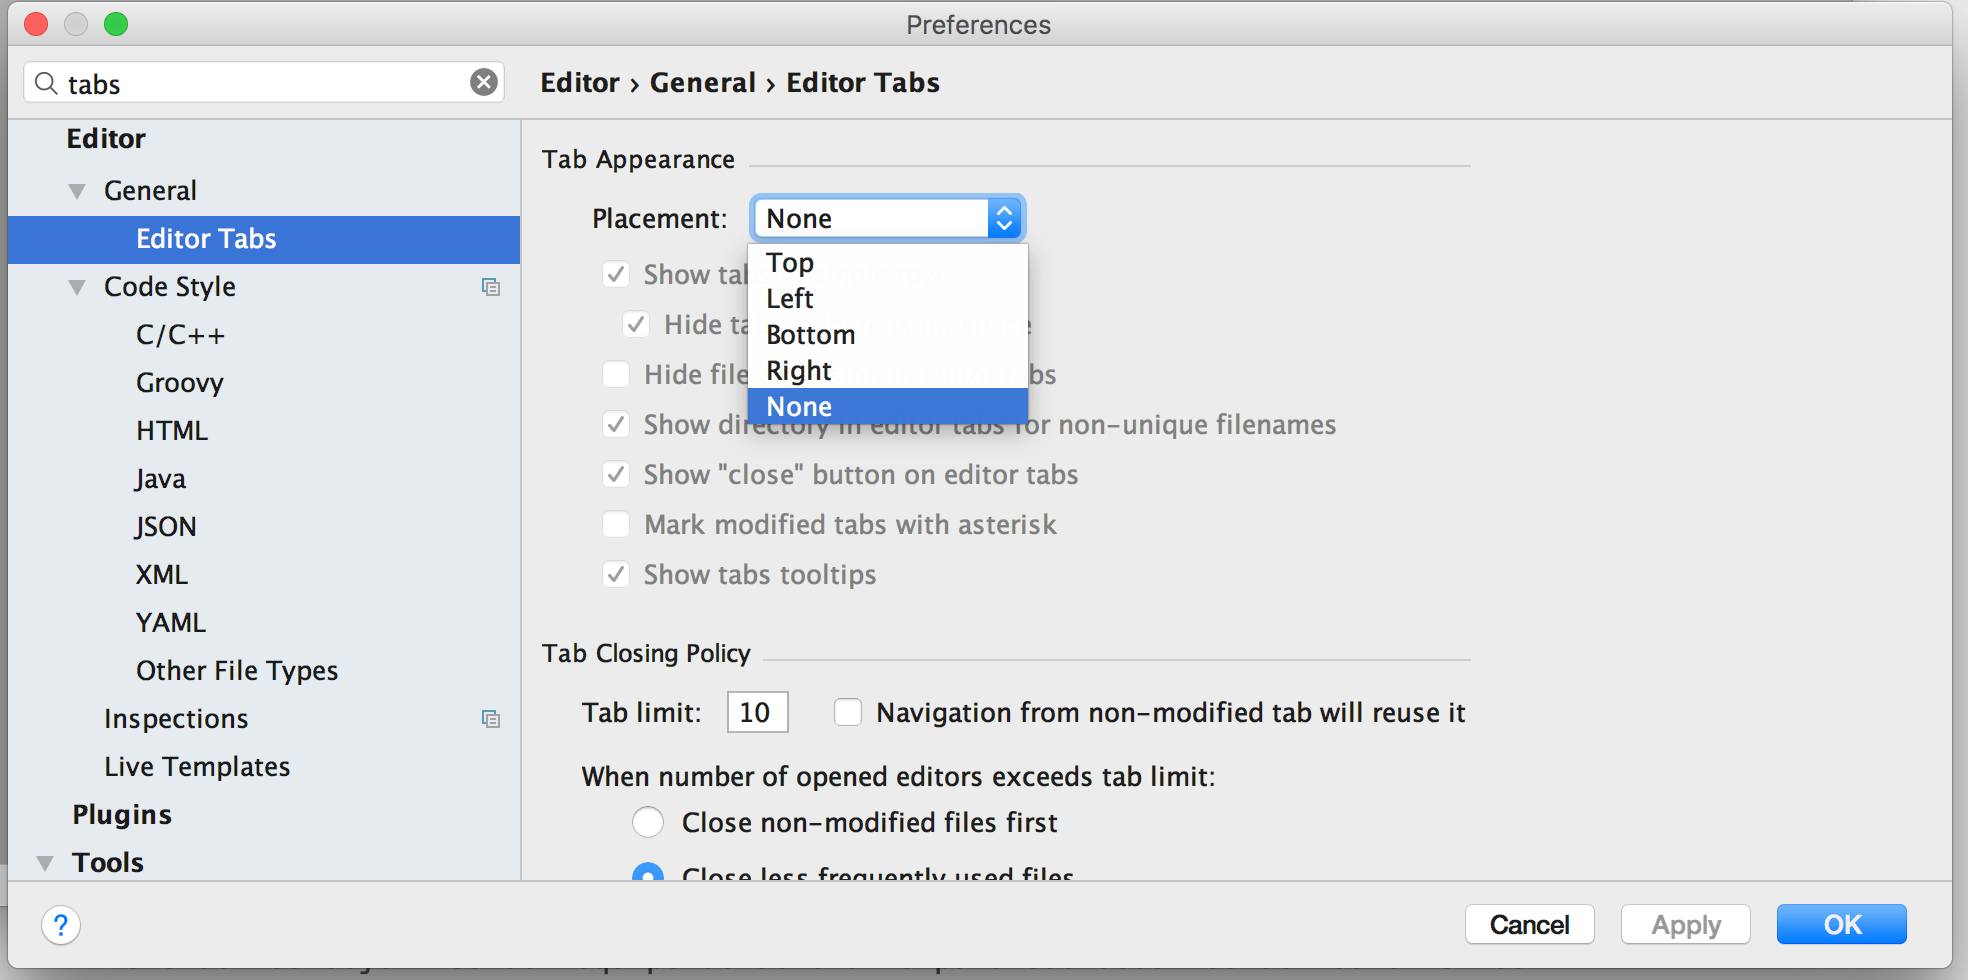Uncheck Show tabs tooltips
The image size is (1968, 980).
click(x=616, y=575)
